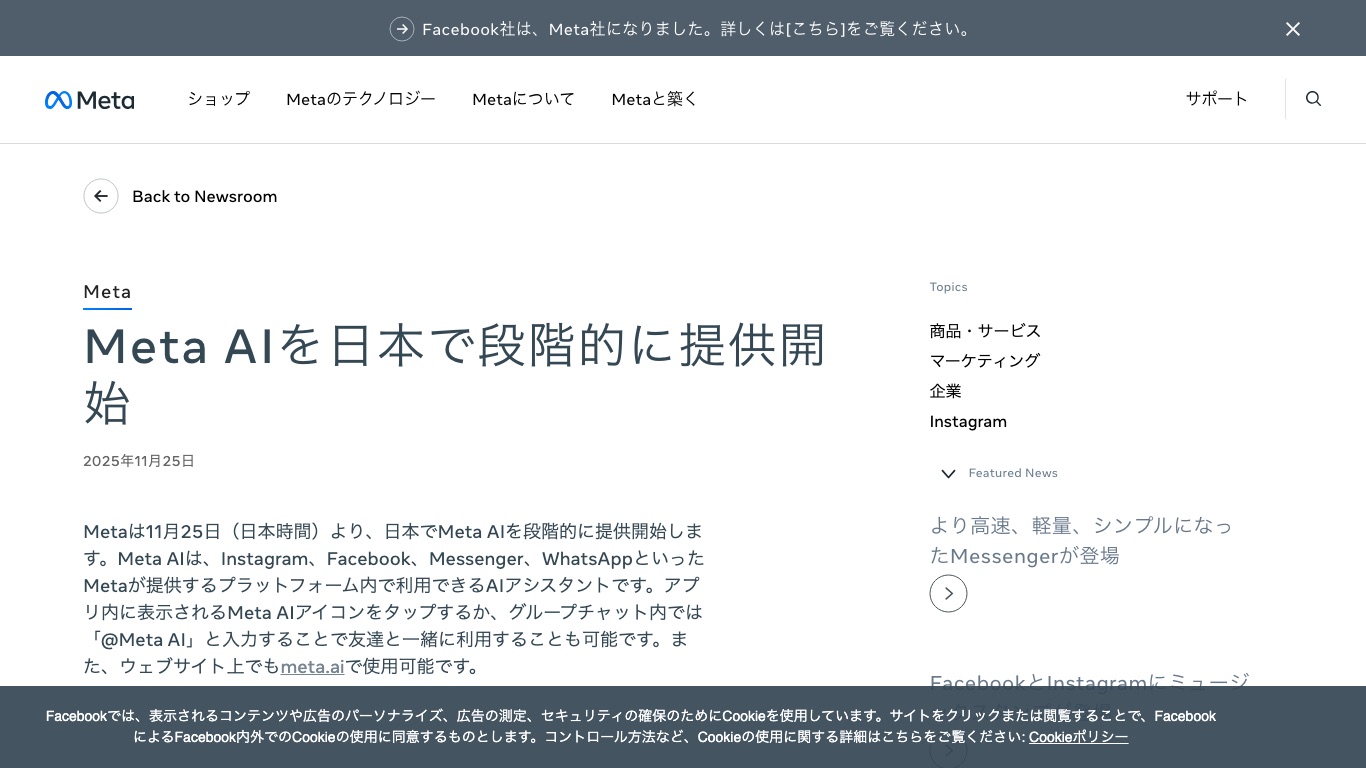Open the Cookieポリシー link
This screenshot has width=1366, height=768.
[1078, 737]
